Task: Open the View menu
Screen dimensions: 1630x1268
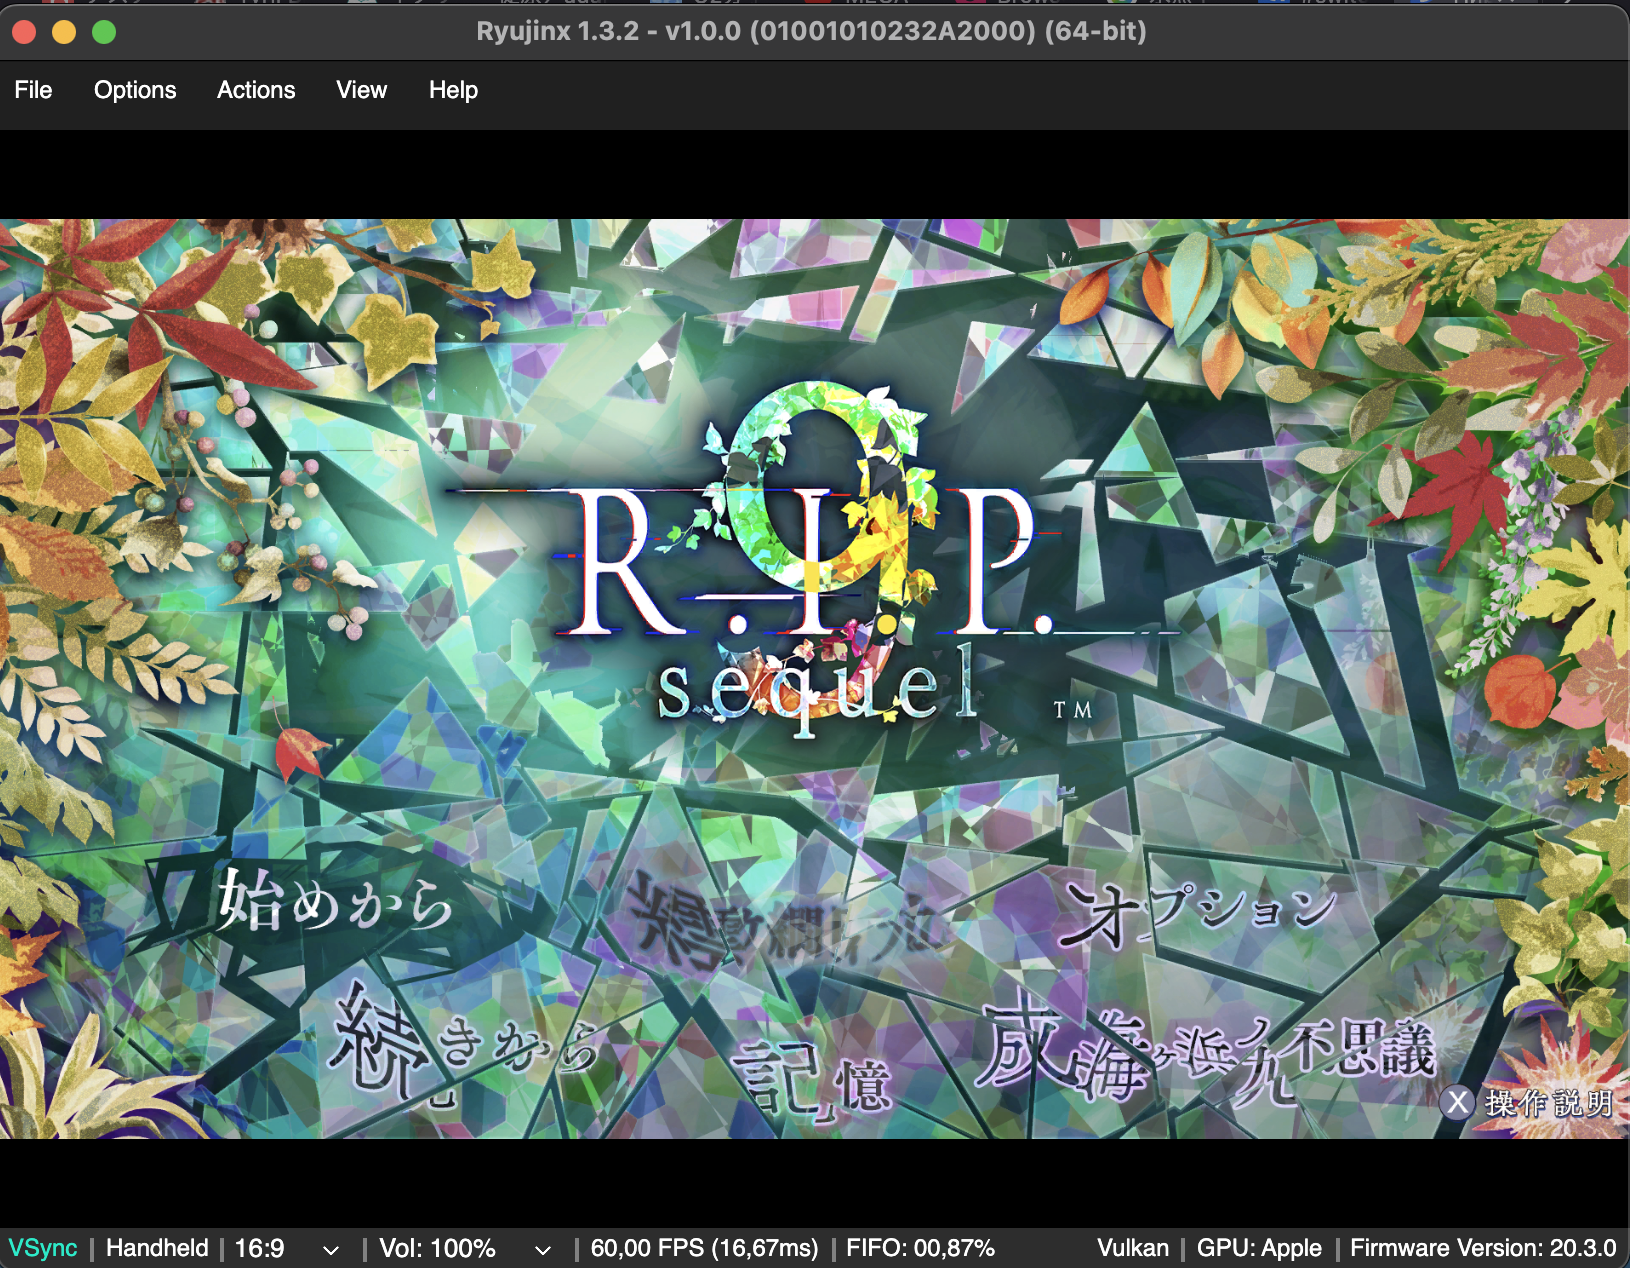Action: tap(361, 90)
